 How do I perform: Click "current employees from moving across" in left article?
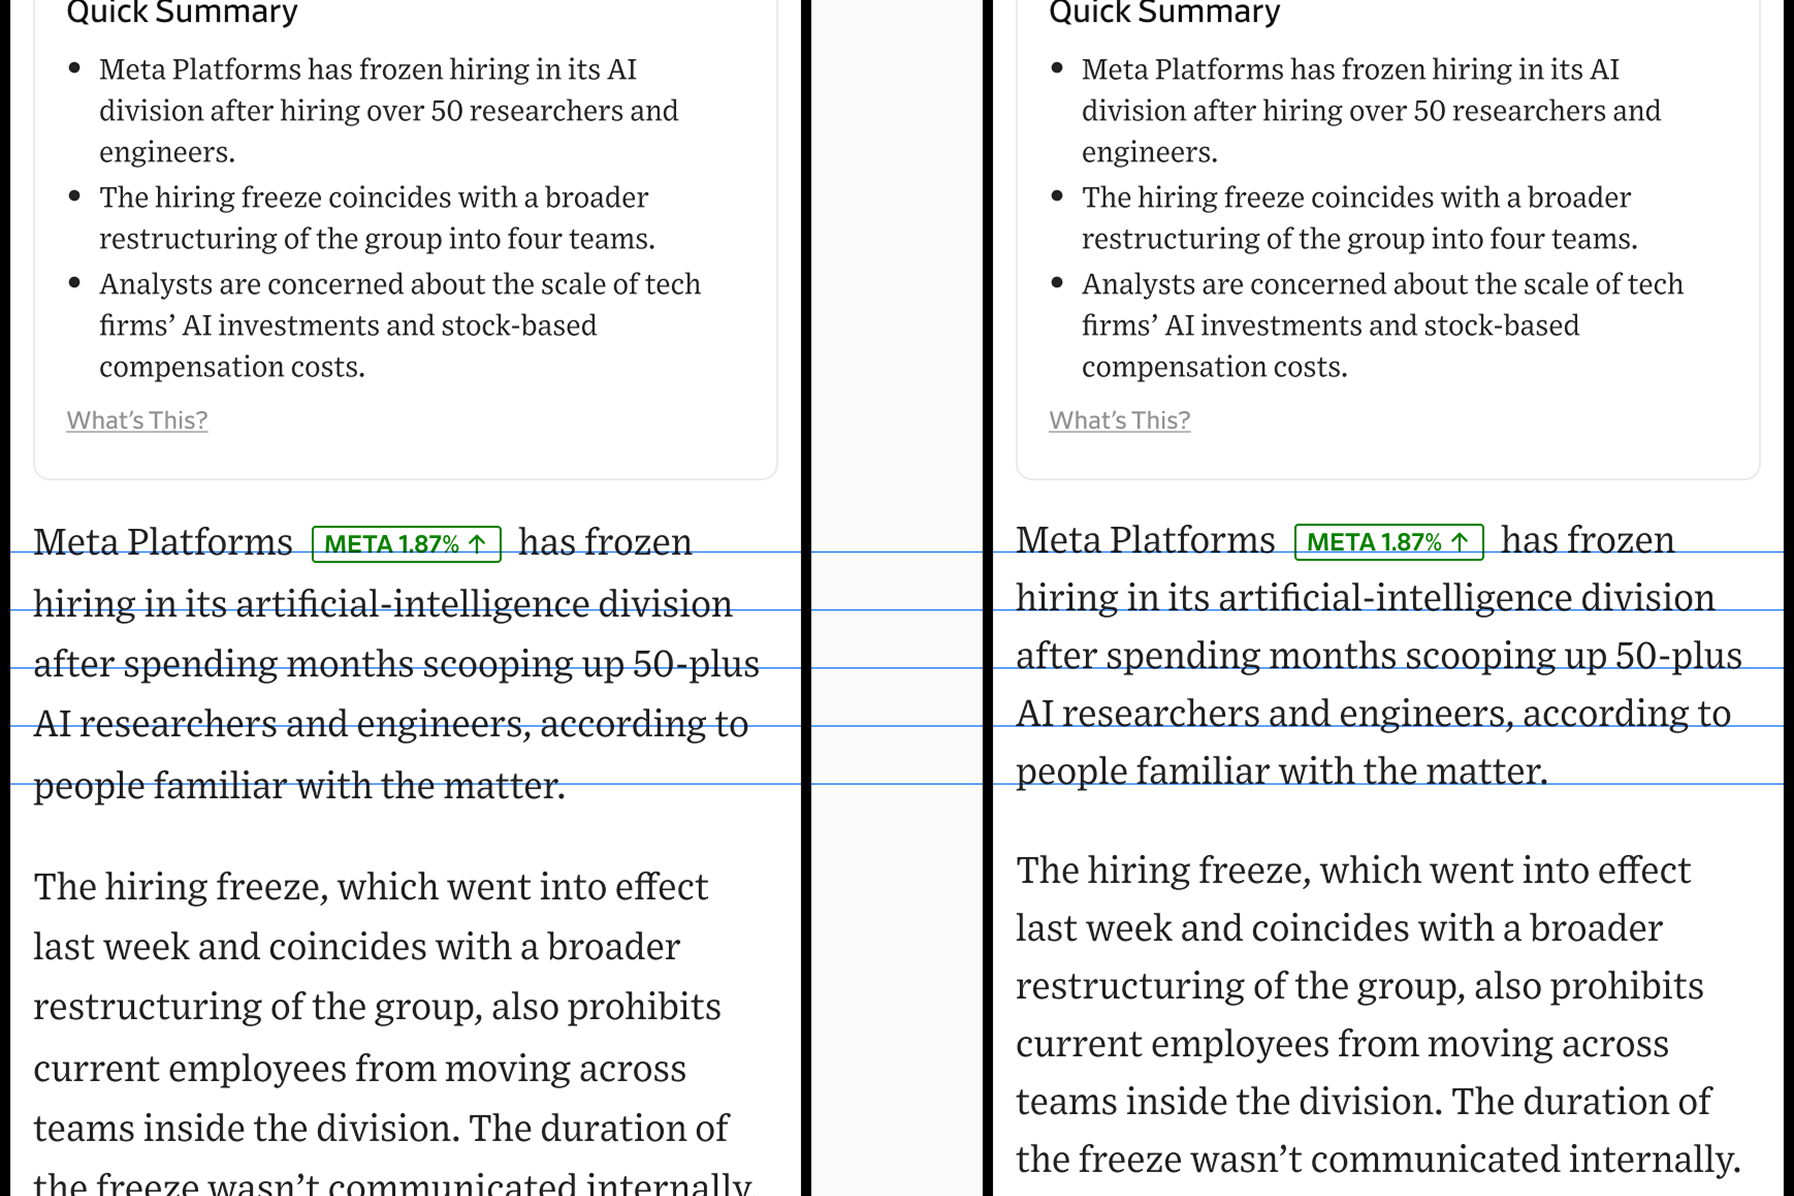tap(360, 1069)
